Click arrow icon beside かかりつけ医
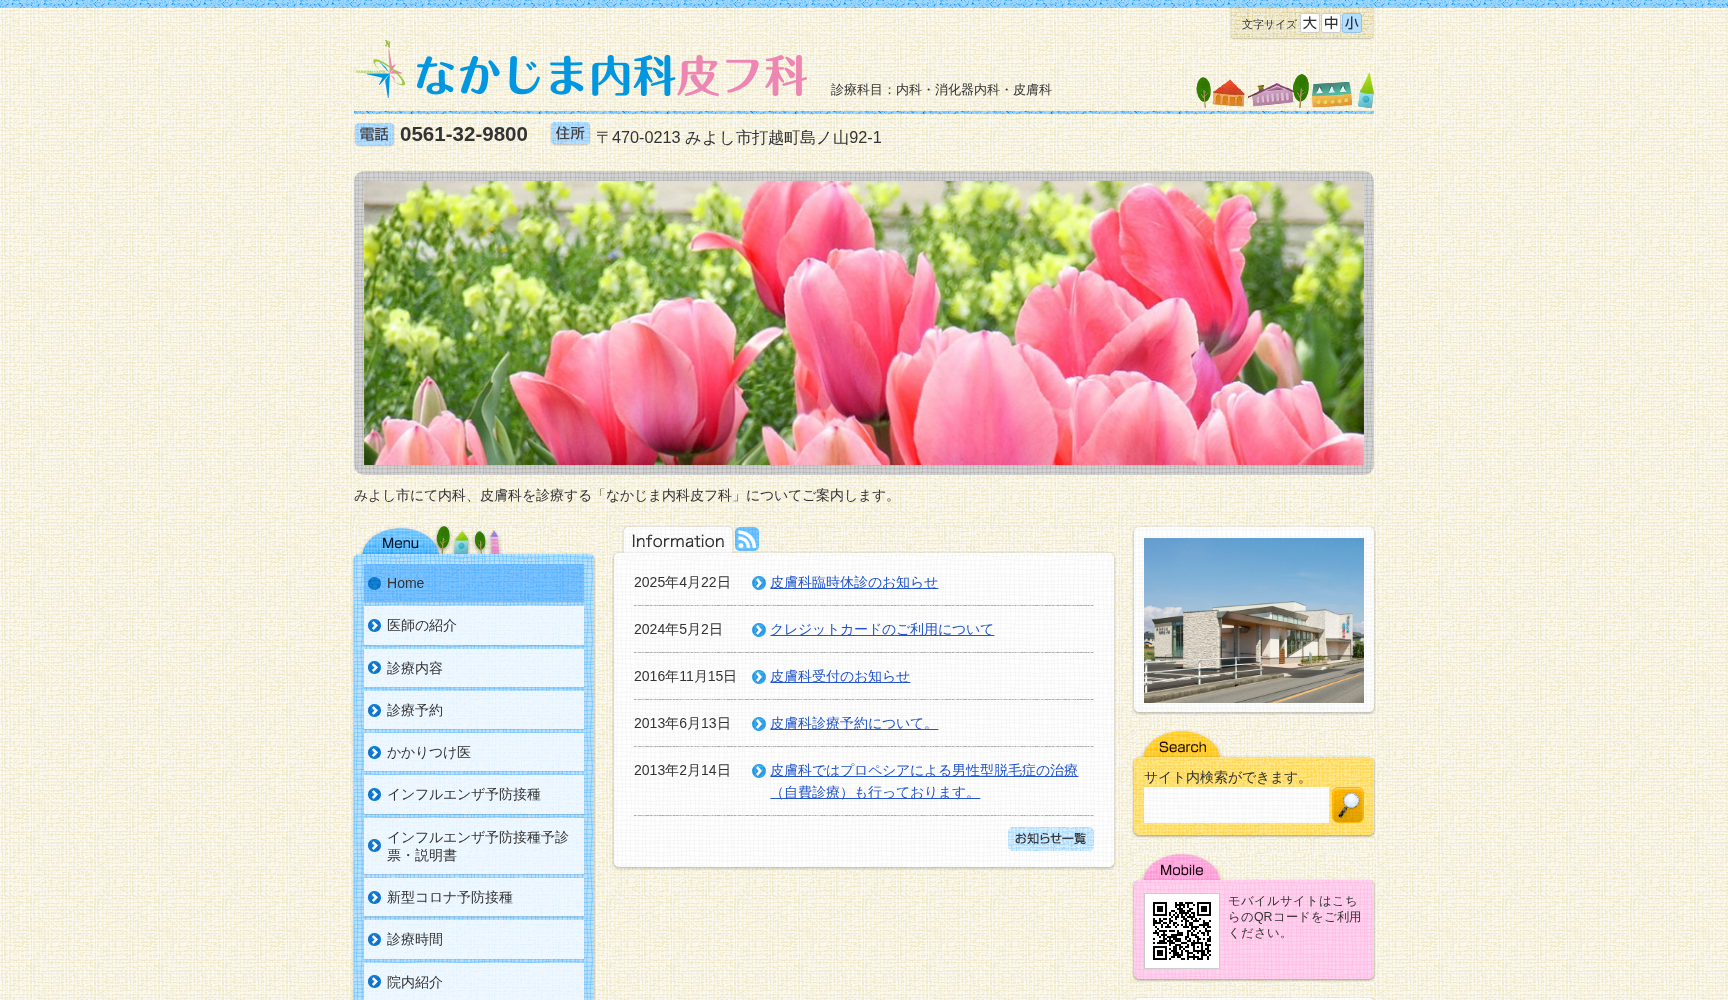 tap(374, 752)
